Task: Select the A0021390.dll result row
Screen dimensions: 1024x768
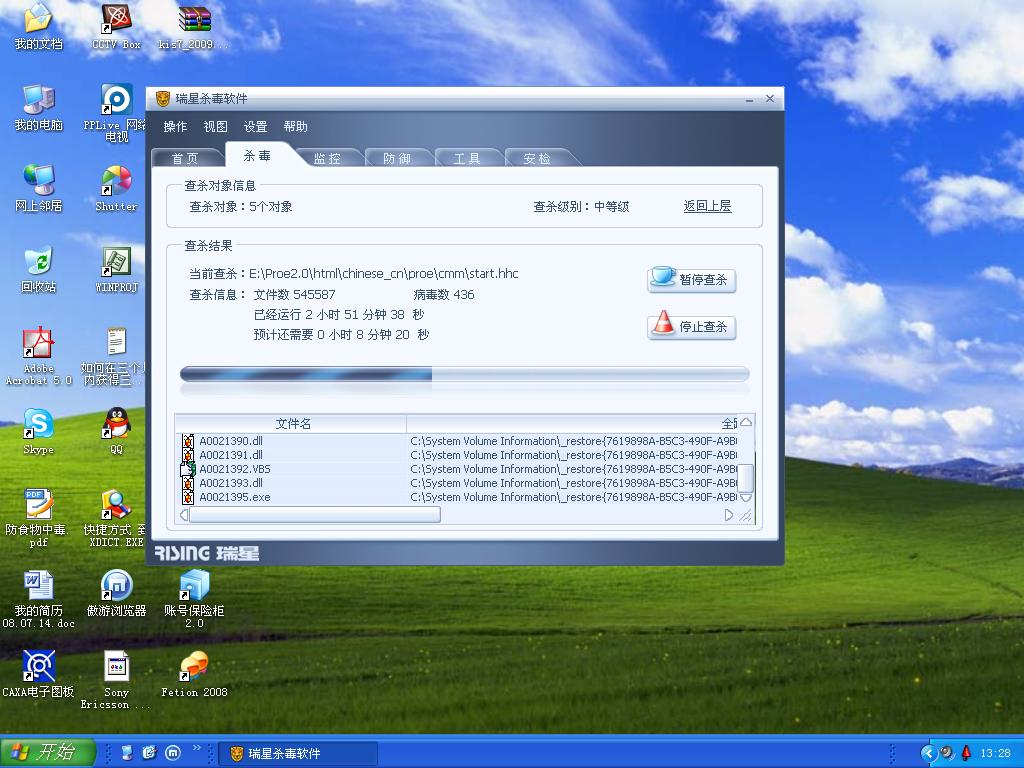Action: (x=458, y=441)
